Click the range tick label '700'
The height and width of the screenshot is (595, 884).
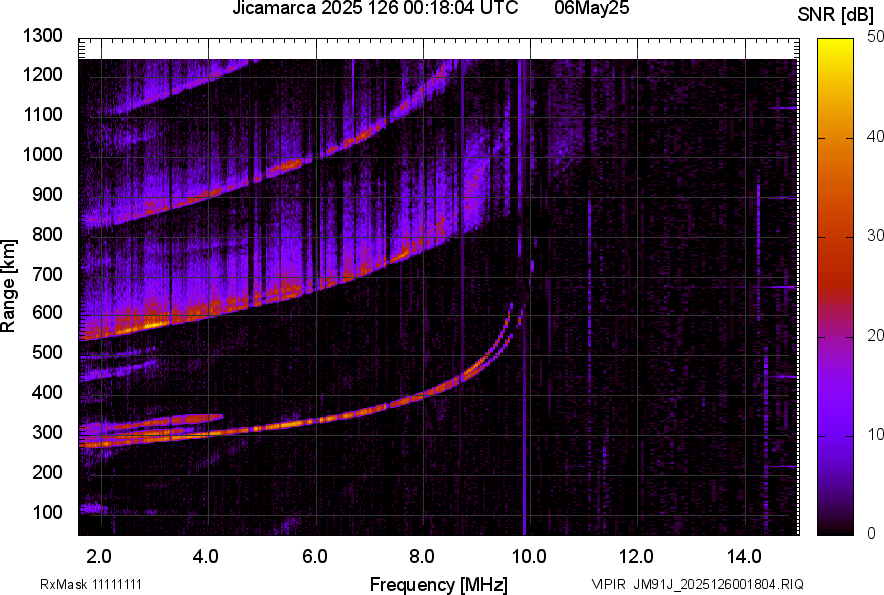point(47,274)
